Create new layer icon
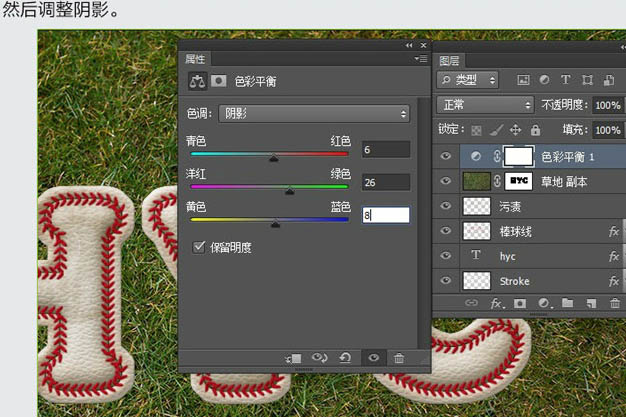The width and height of the screenshot is (626, 417). pyautogui.click(x=591, y=304)
